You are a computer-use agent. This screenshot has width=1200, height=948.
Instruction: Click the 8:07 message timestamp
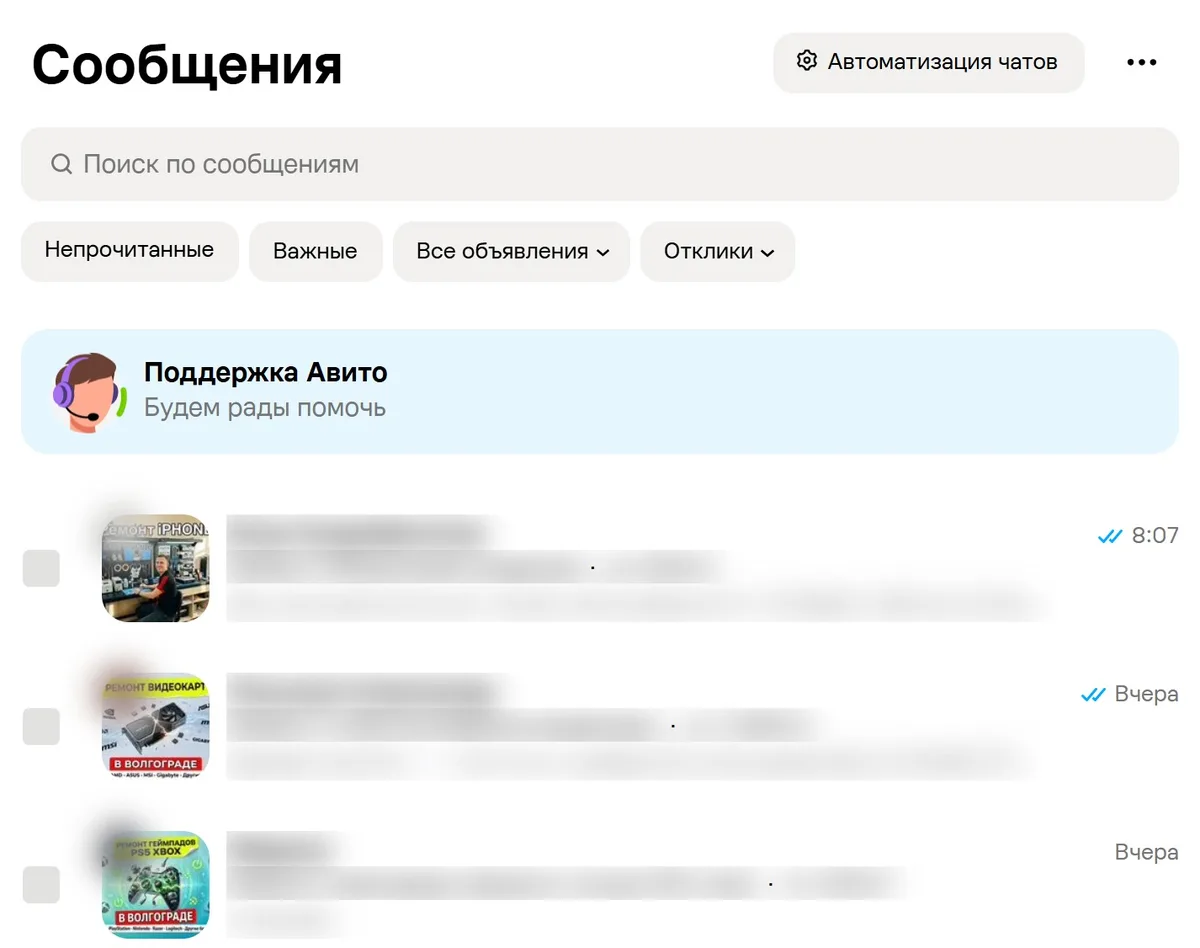[1155, 536]
